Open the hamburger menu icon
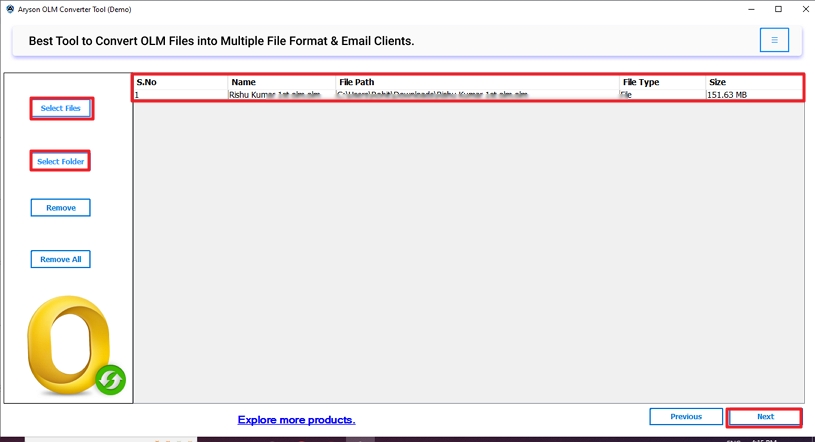815x442 pixels. click(x=774, y=40)
